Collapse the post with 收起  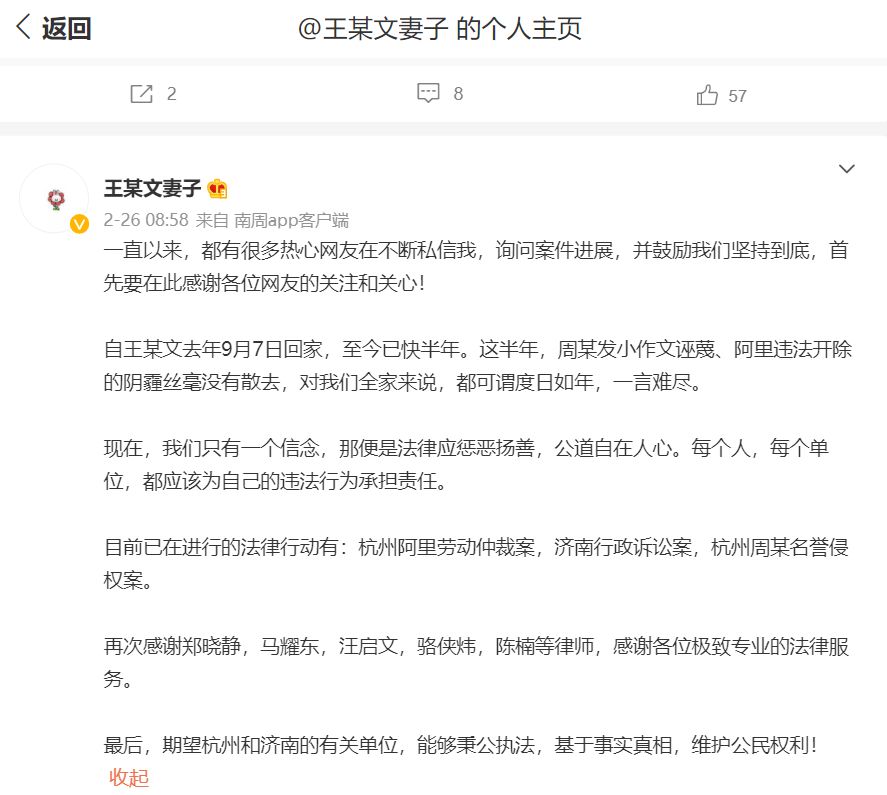click(x=128, y=777)
